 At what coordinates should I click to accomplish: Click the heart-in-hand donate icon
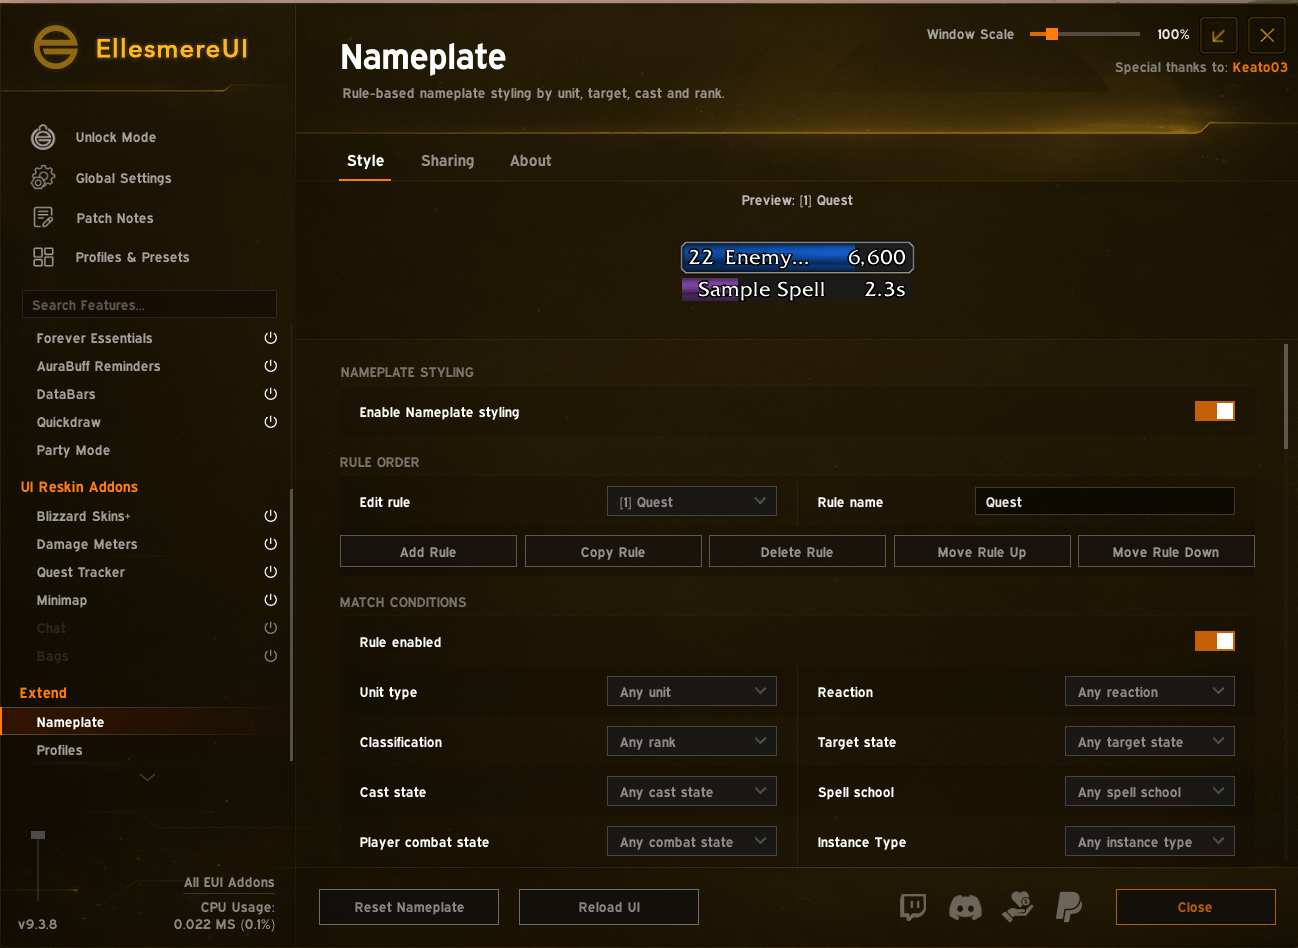(x=1018, y=906)
